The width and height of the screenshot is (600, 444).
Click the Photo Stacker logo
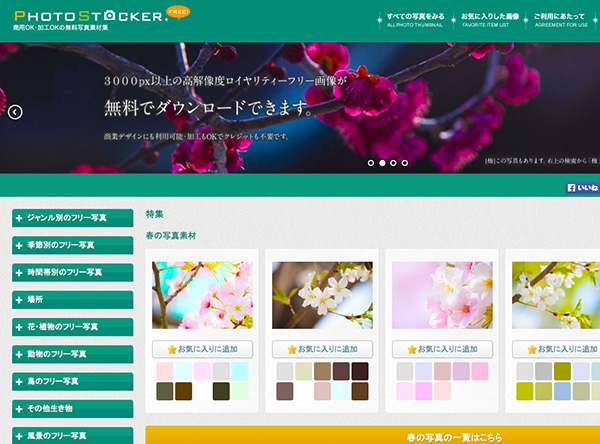click(x=90, y=15)
